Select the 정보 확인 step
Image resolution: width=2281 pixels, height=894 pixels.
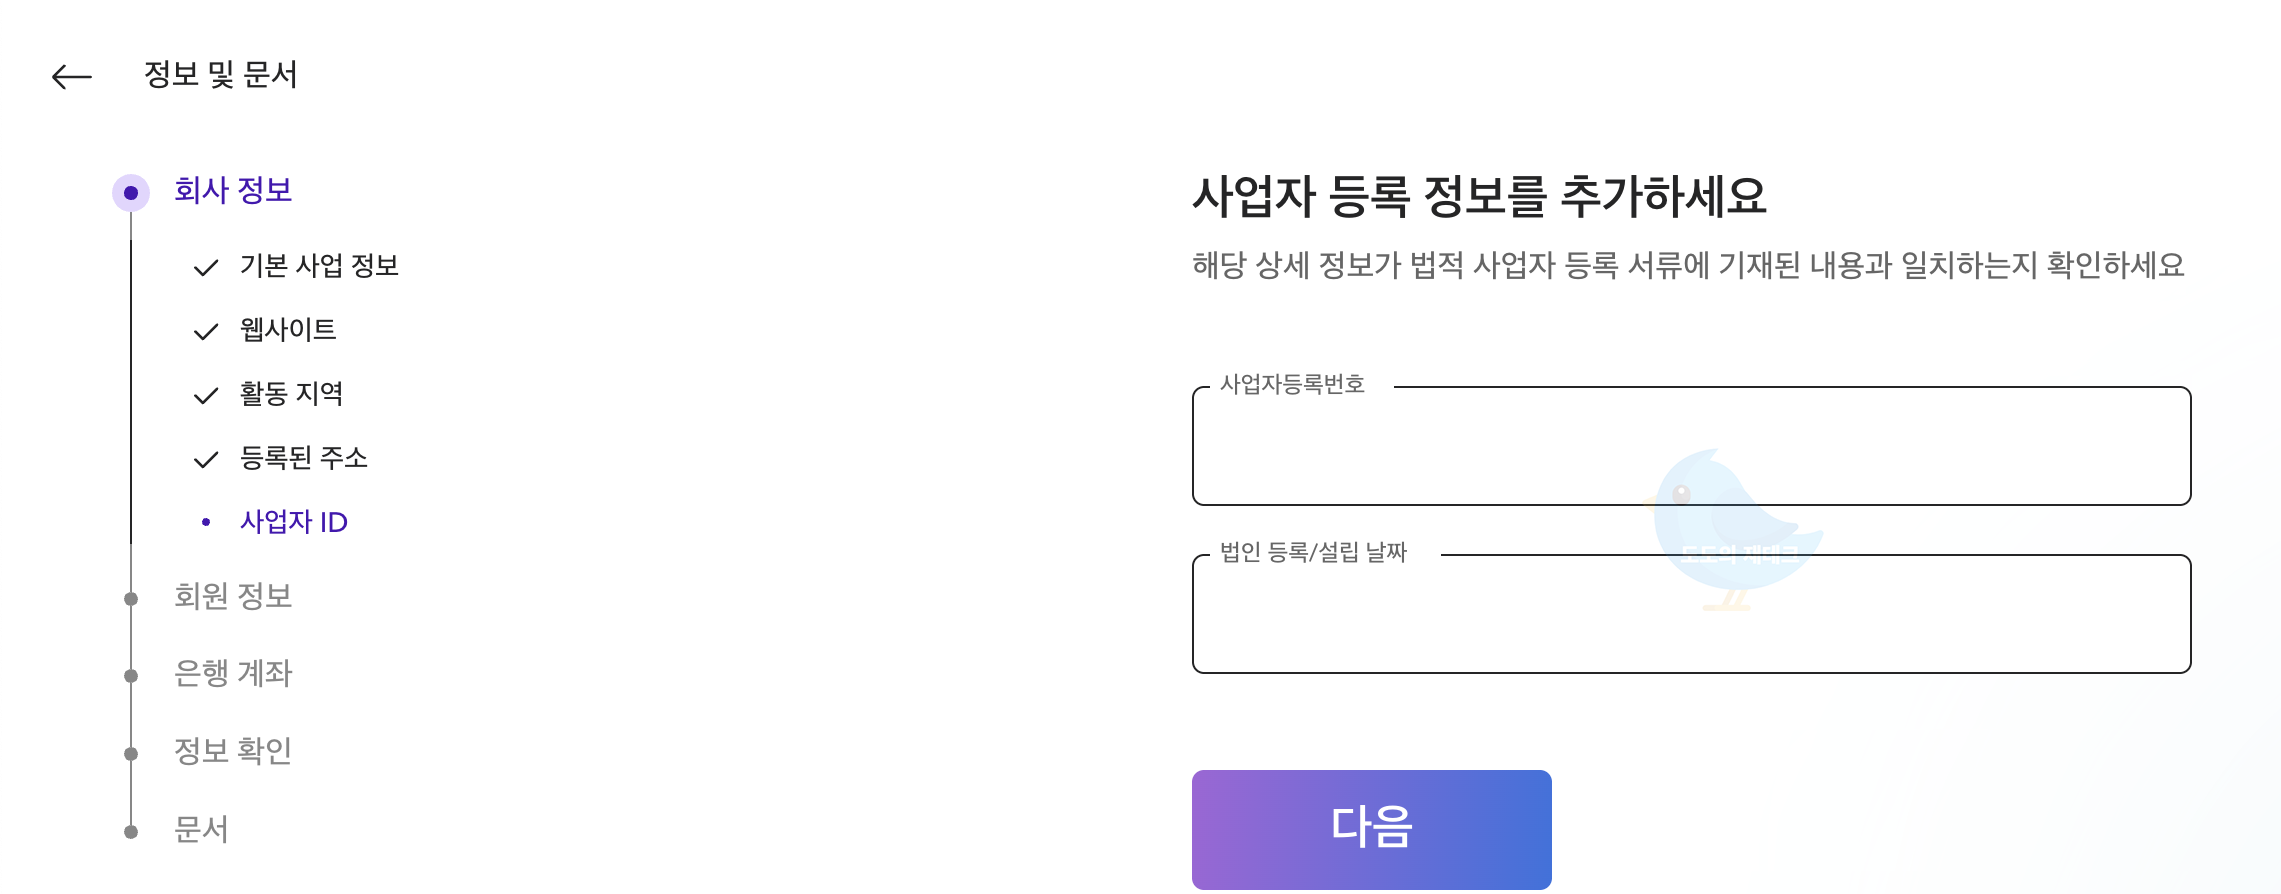click(x=234, y=750)
